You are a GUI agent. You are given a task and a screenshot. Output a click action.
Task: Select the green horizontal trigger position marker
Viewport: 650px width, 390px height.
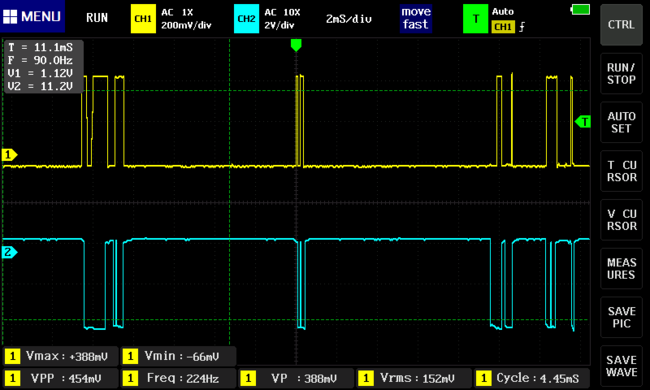pos(296,45)
